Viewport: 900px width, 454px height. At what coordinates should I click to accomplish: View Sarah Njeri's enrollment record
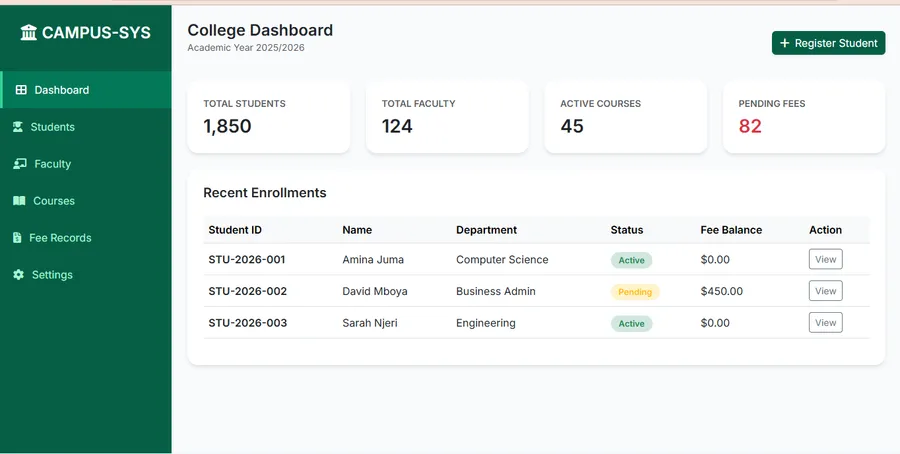[x=825, y=323]
